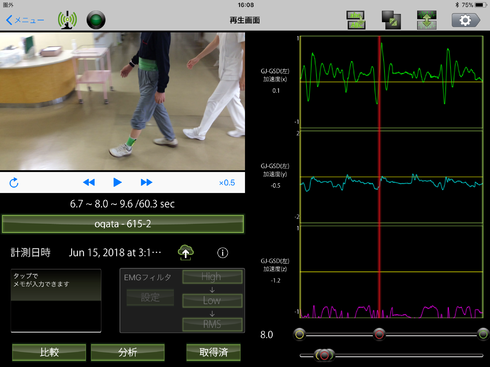
Task: Tap the overlapping squares overlay icon
Action: tap(391, 20)
